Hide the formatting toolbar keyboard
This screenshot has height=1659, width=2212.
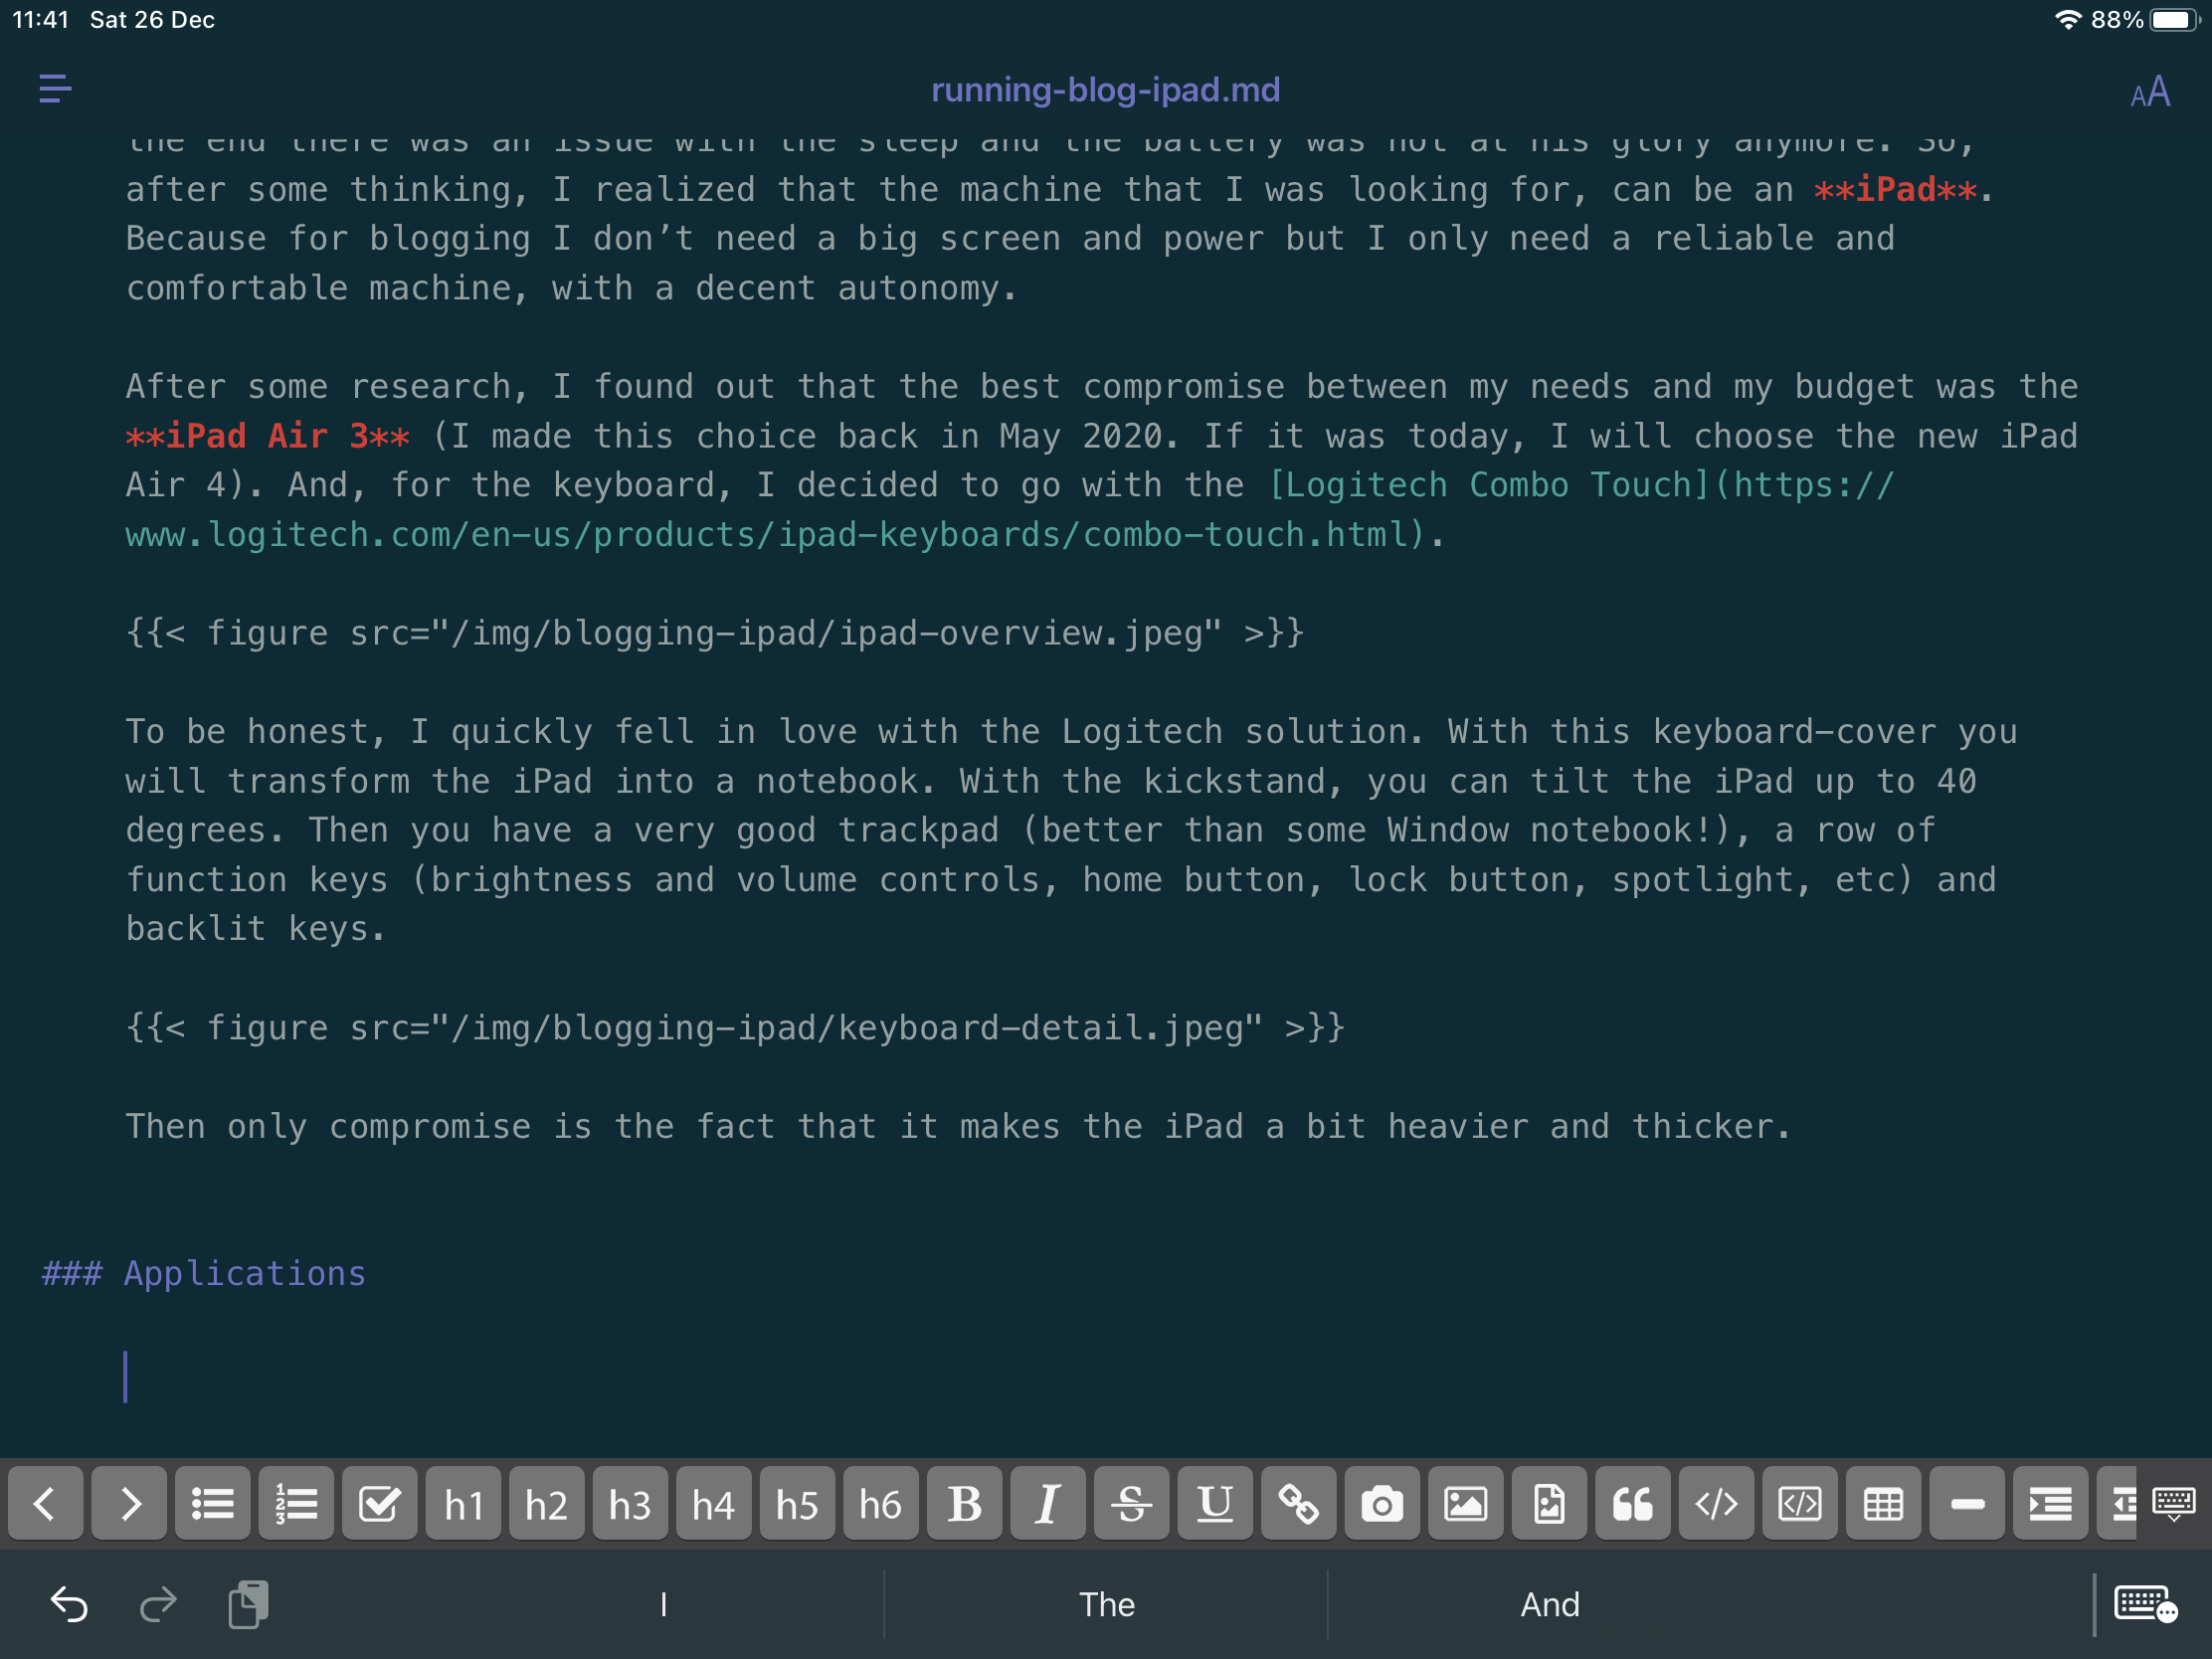point(2174,1503)
